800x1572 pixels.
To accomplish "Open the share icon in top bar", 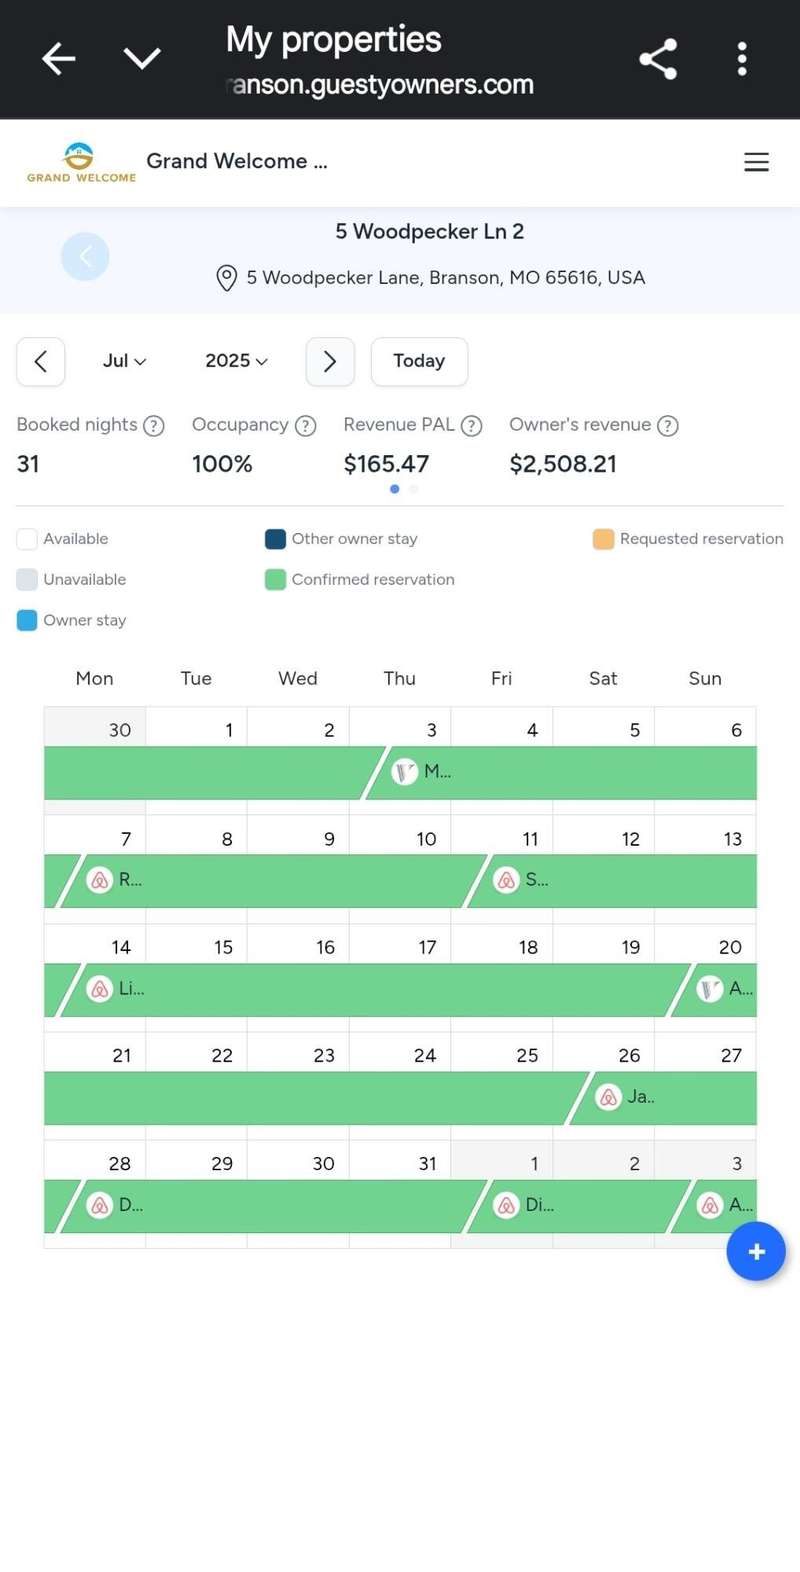I will tap(658, 59).
